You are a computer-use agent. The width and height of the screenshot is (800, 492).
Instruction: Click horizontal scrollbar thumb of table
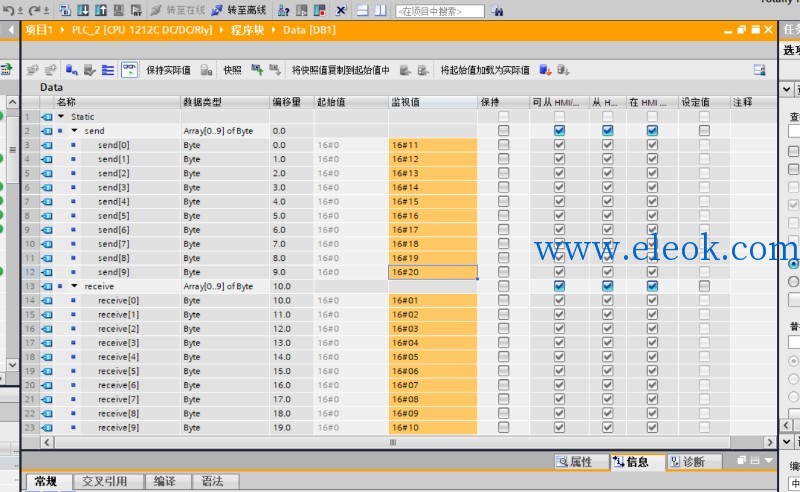tap(393, 442)
